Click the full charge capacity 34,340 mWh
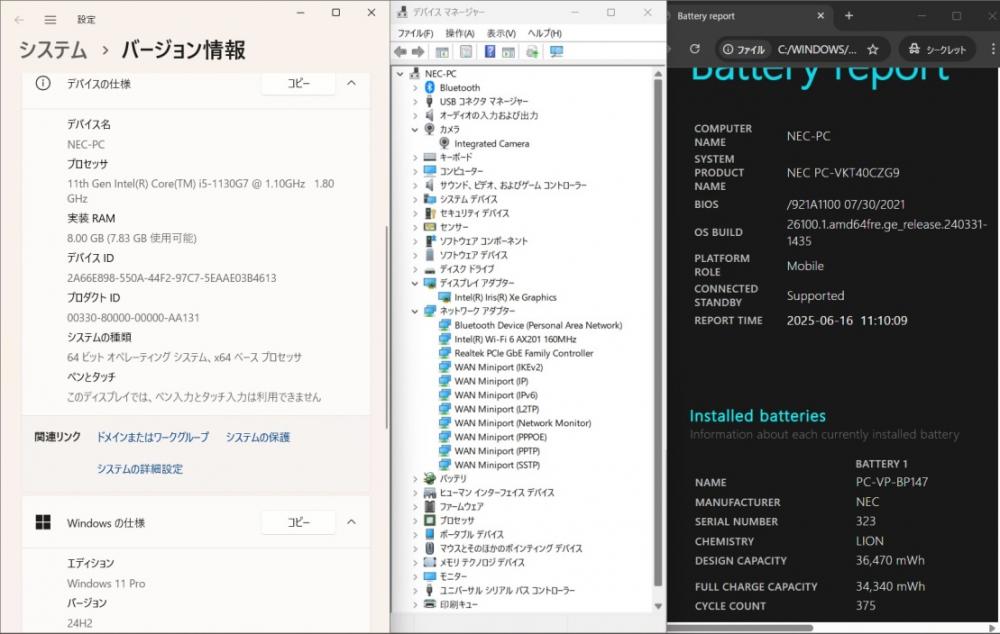The width and height of the screenshot is (1000, 634). point(890,586)
